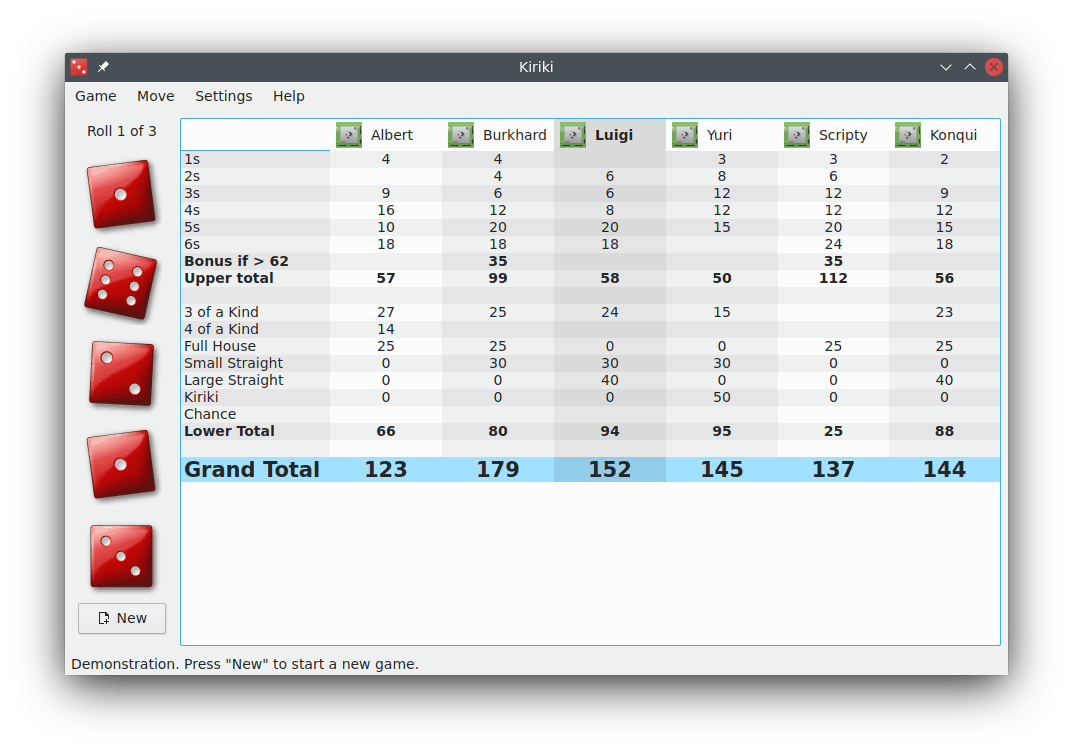The image size is (1073, 752).
Task: Select the die showing five dots
Action: [121, 284]
